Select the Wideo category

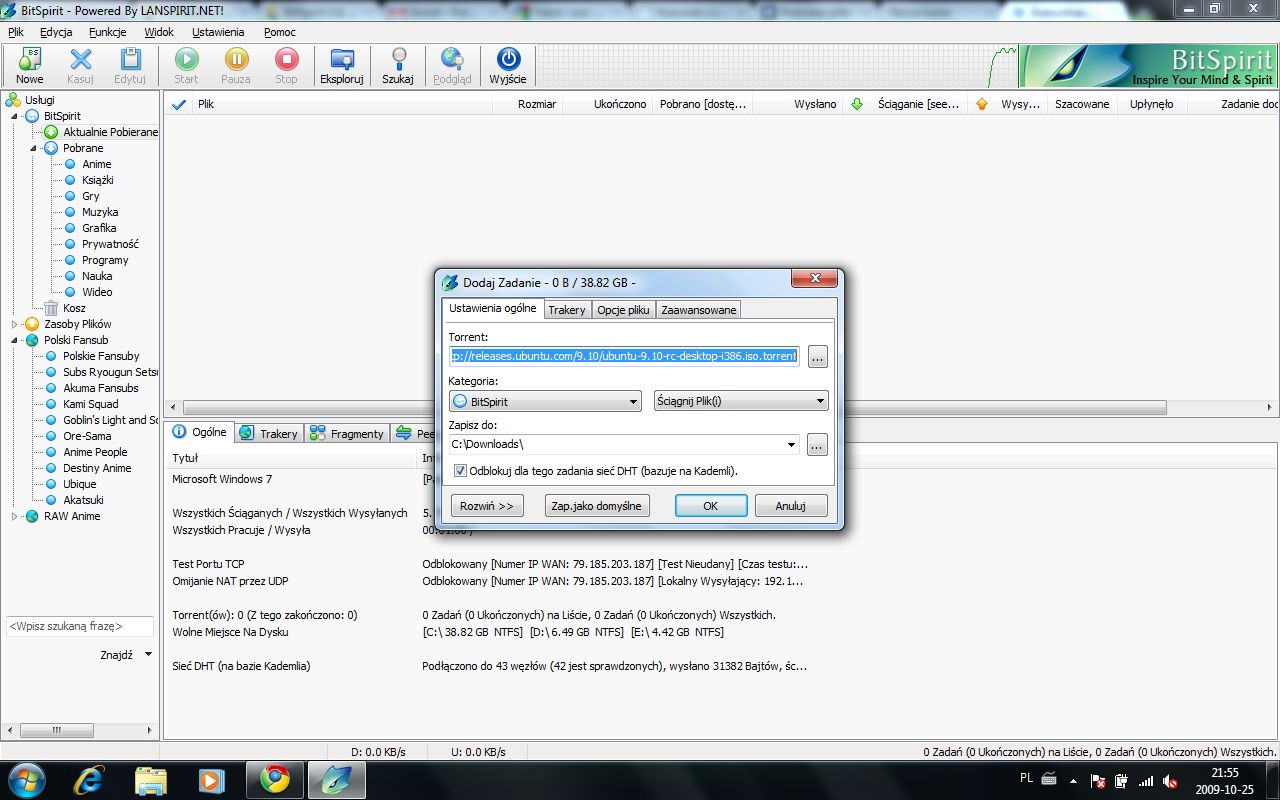(97, 292)
